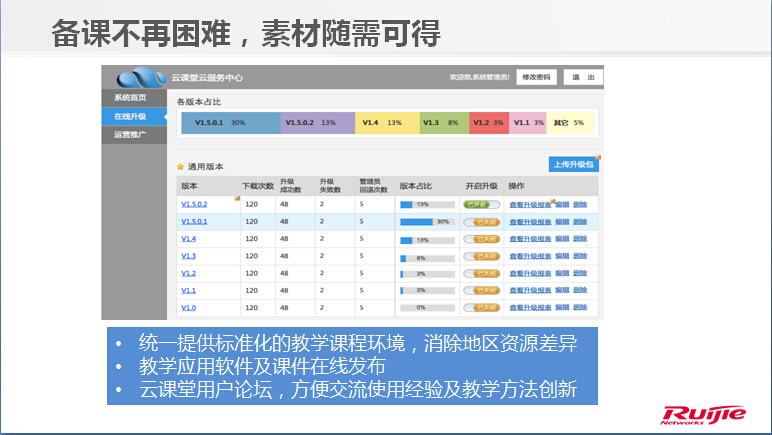Viewport: 772px width, 435px height.
Task: Enable the upgrade switch for V1.5.0.1
Action: pos(482,222)
